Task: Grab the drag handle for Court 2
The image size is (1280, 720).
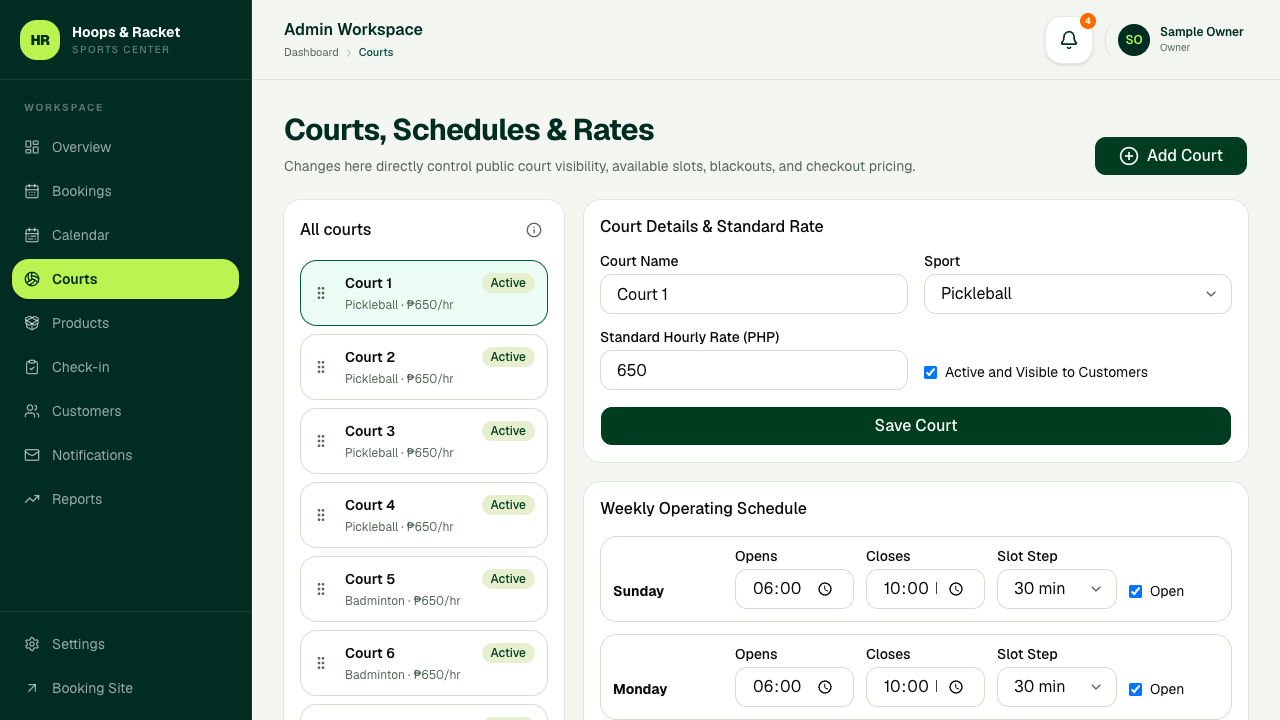Action: coord(321,367)
